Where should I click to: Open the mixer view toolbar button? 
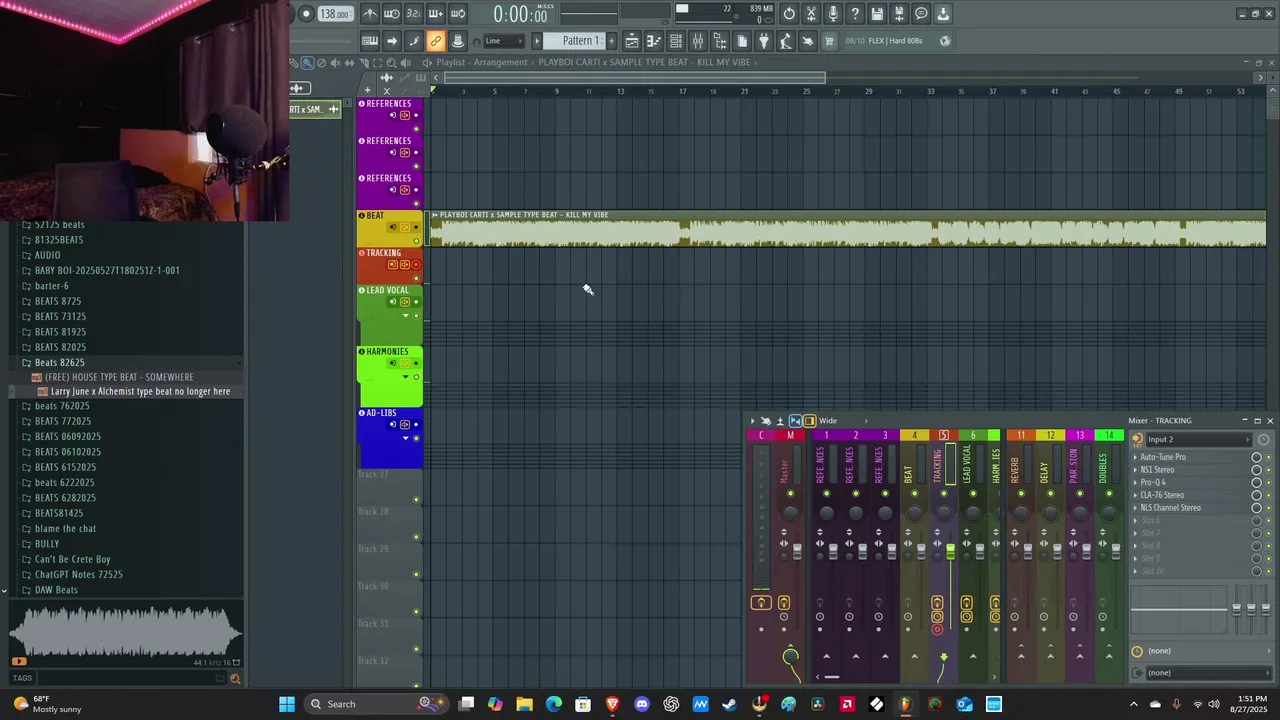coord(698,41)
